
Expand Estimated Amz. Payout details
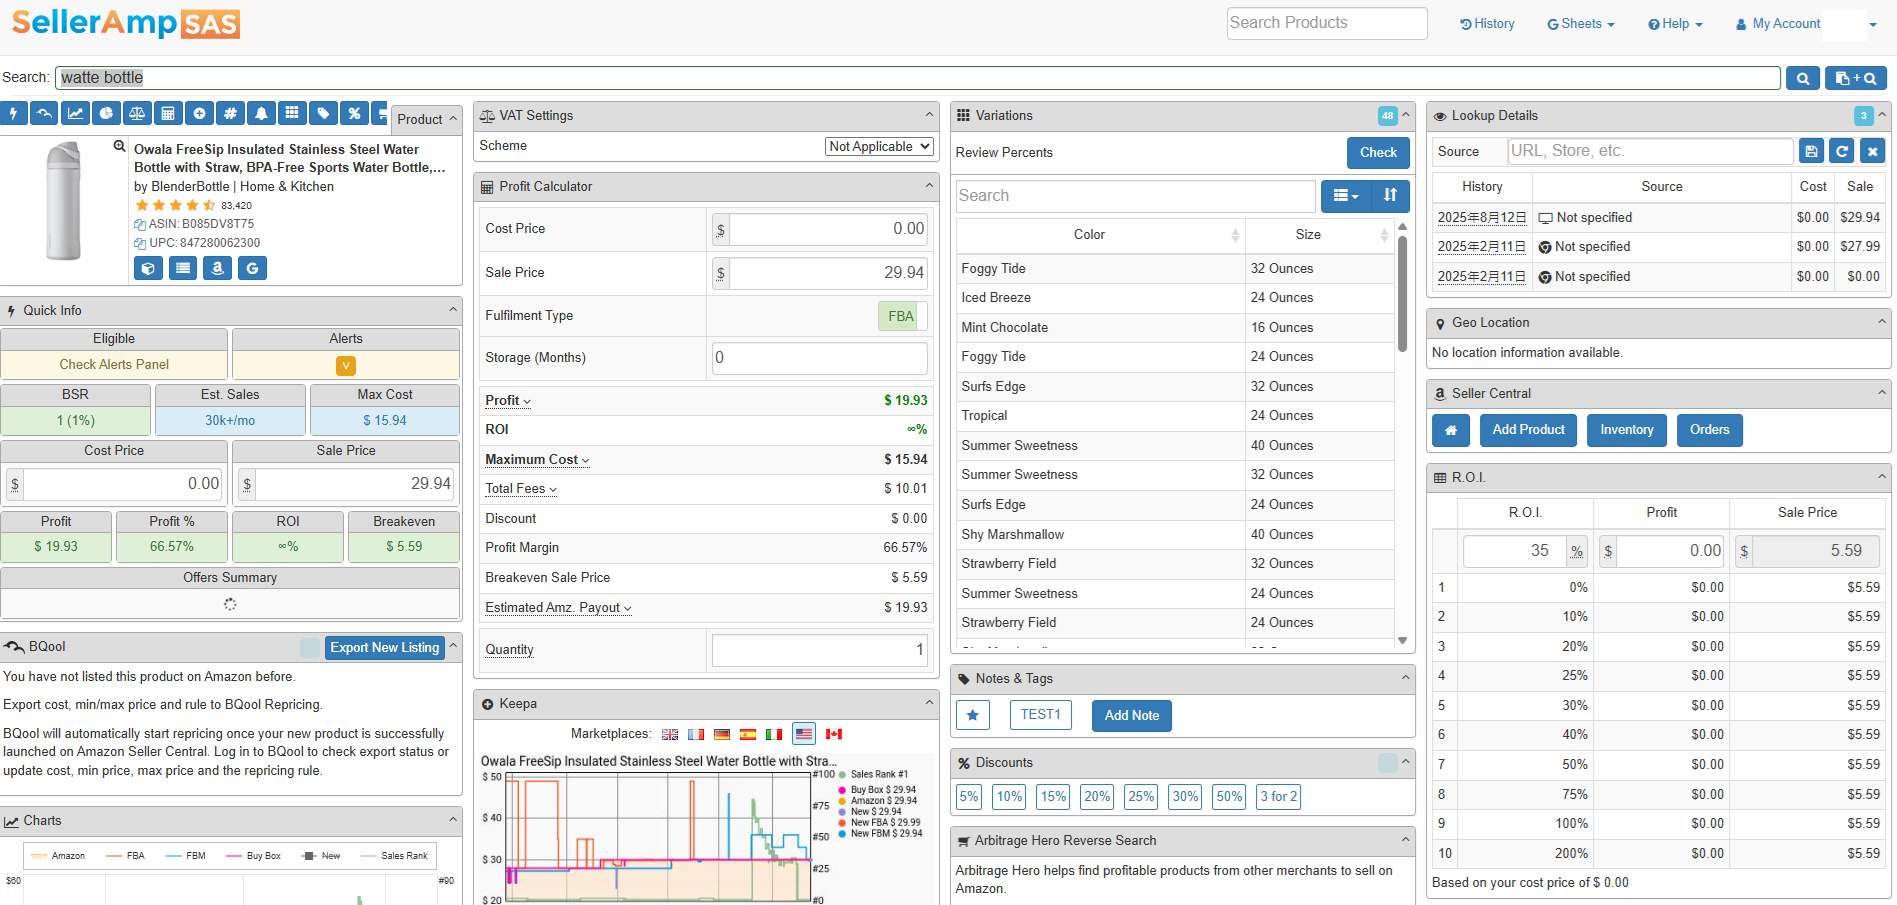tap(558, 608)
